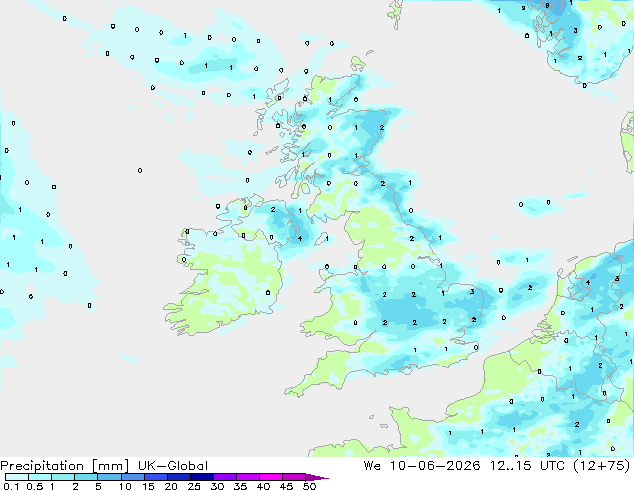
Task: Click the over-50 mm legend arrow tip
Action: 317,477
